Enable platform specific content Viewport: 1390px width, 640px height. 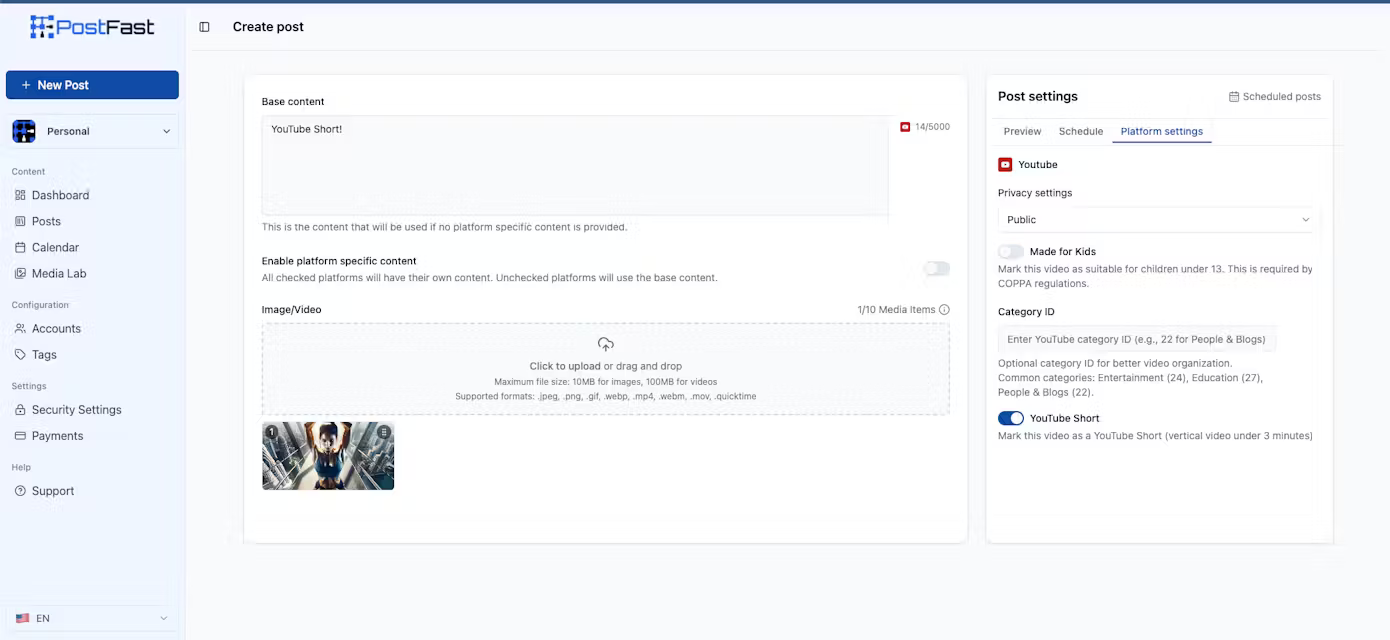coord(936,269)
